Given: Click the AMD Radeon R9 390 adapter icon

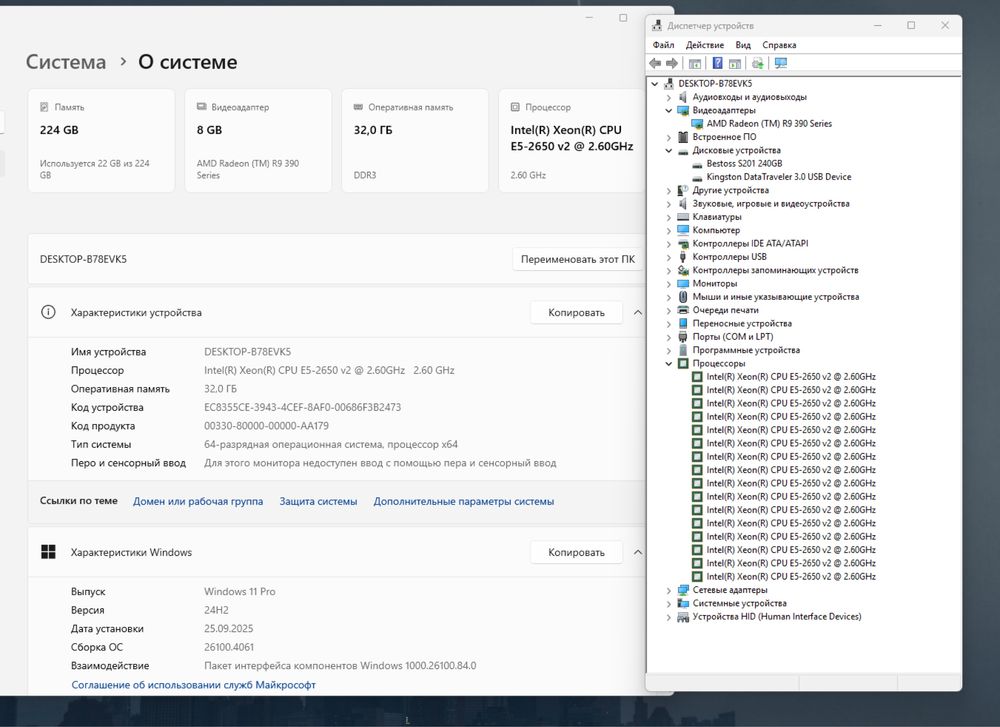Looking at the screenshot, I should [x=697, y=124].
